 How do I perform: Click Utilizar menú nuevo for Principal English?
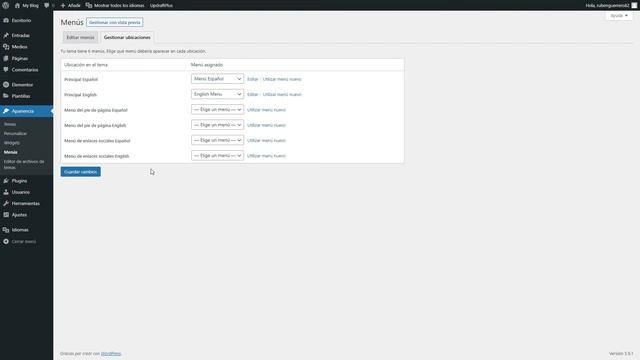point(282,94)
